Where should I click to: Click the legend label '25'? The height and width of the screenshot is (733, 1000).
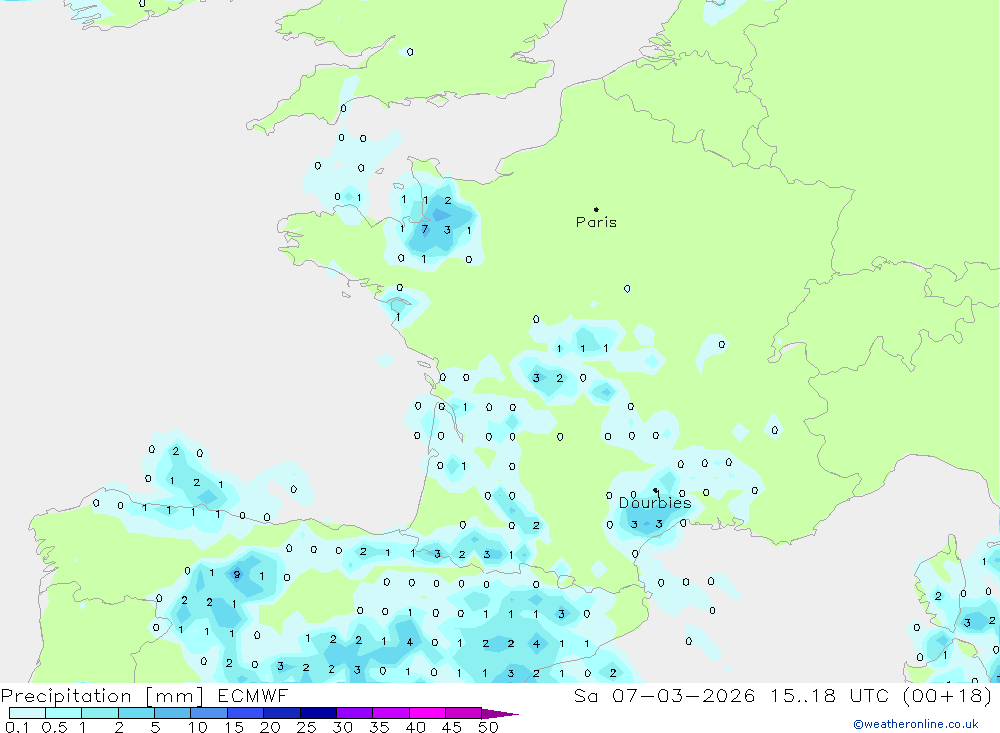306,727
